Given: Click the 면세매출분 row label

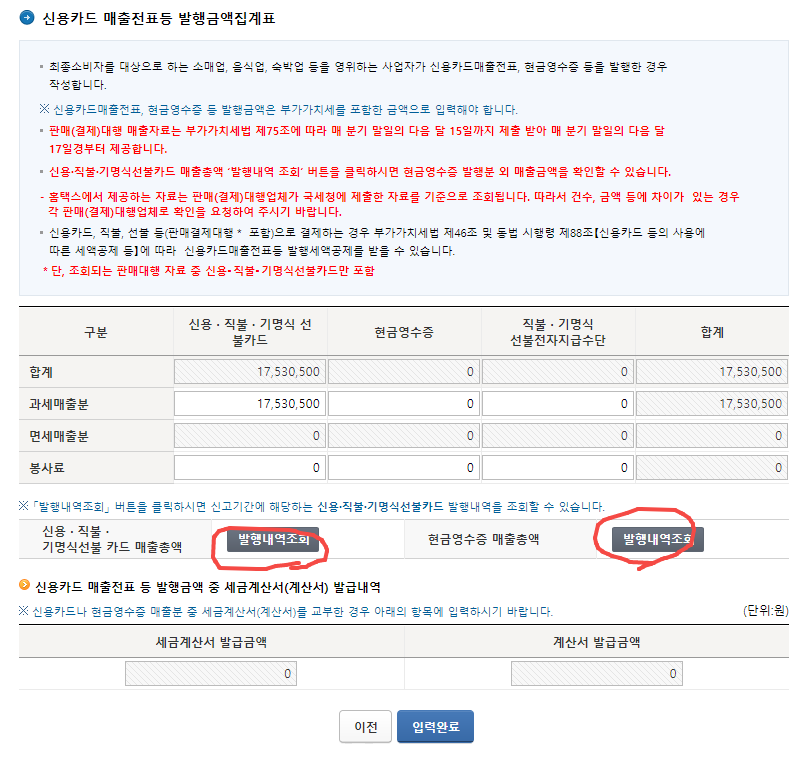Looking at the screenshot, I should (59, 436).
